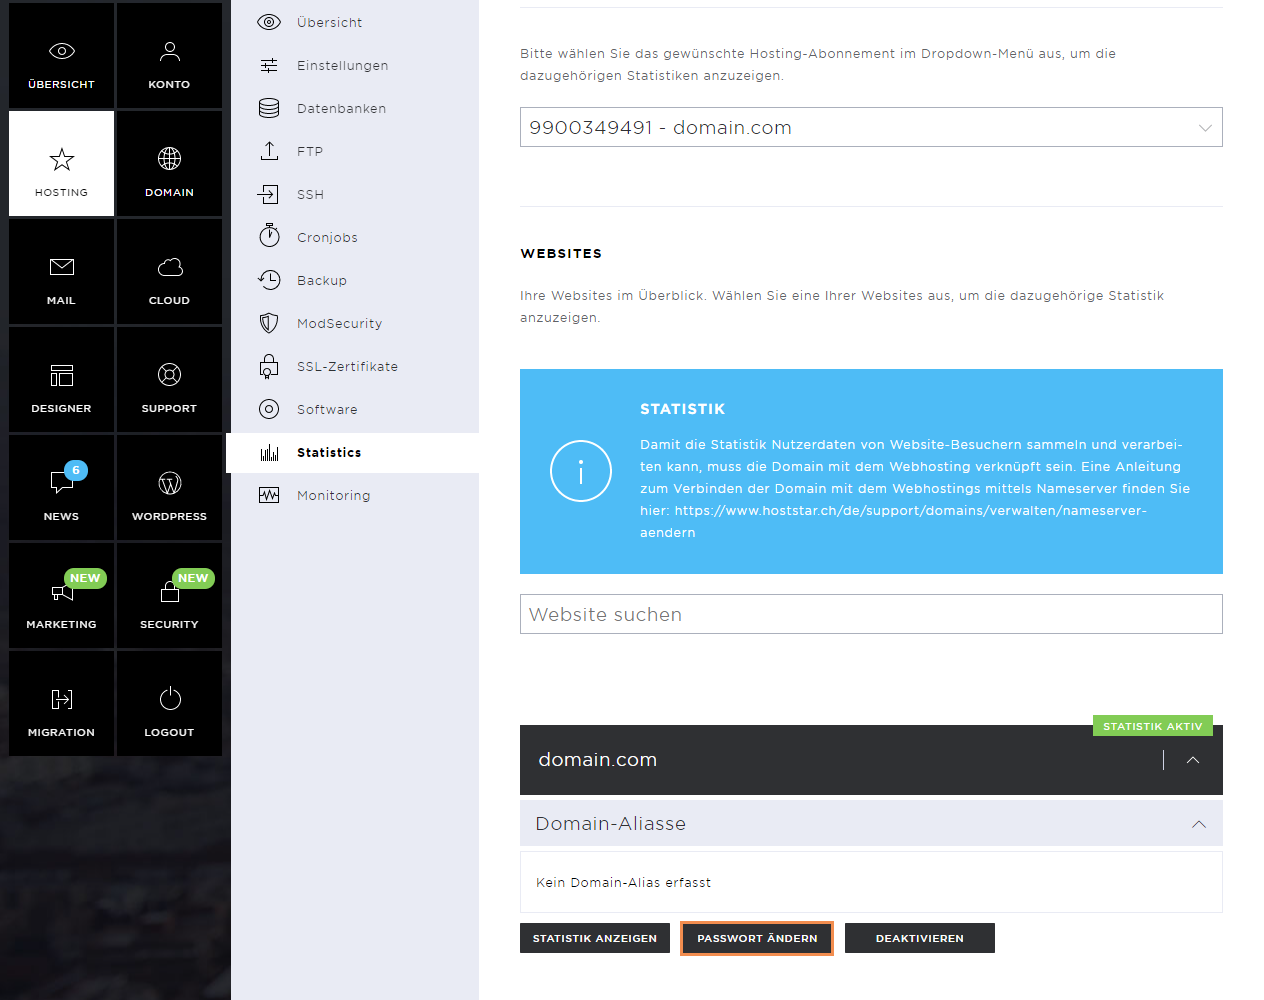Click the sliders icon next to Einstellungen
The width and height of the screenshot is (1264, 1000).
269,65
